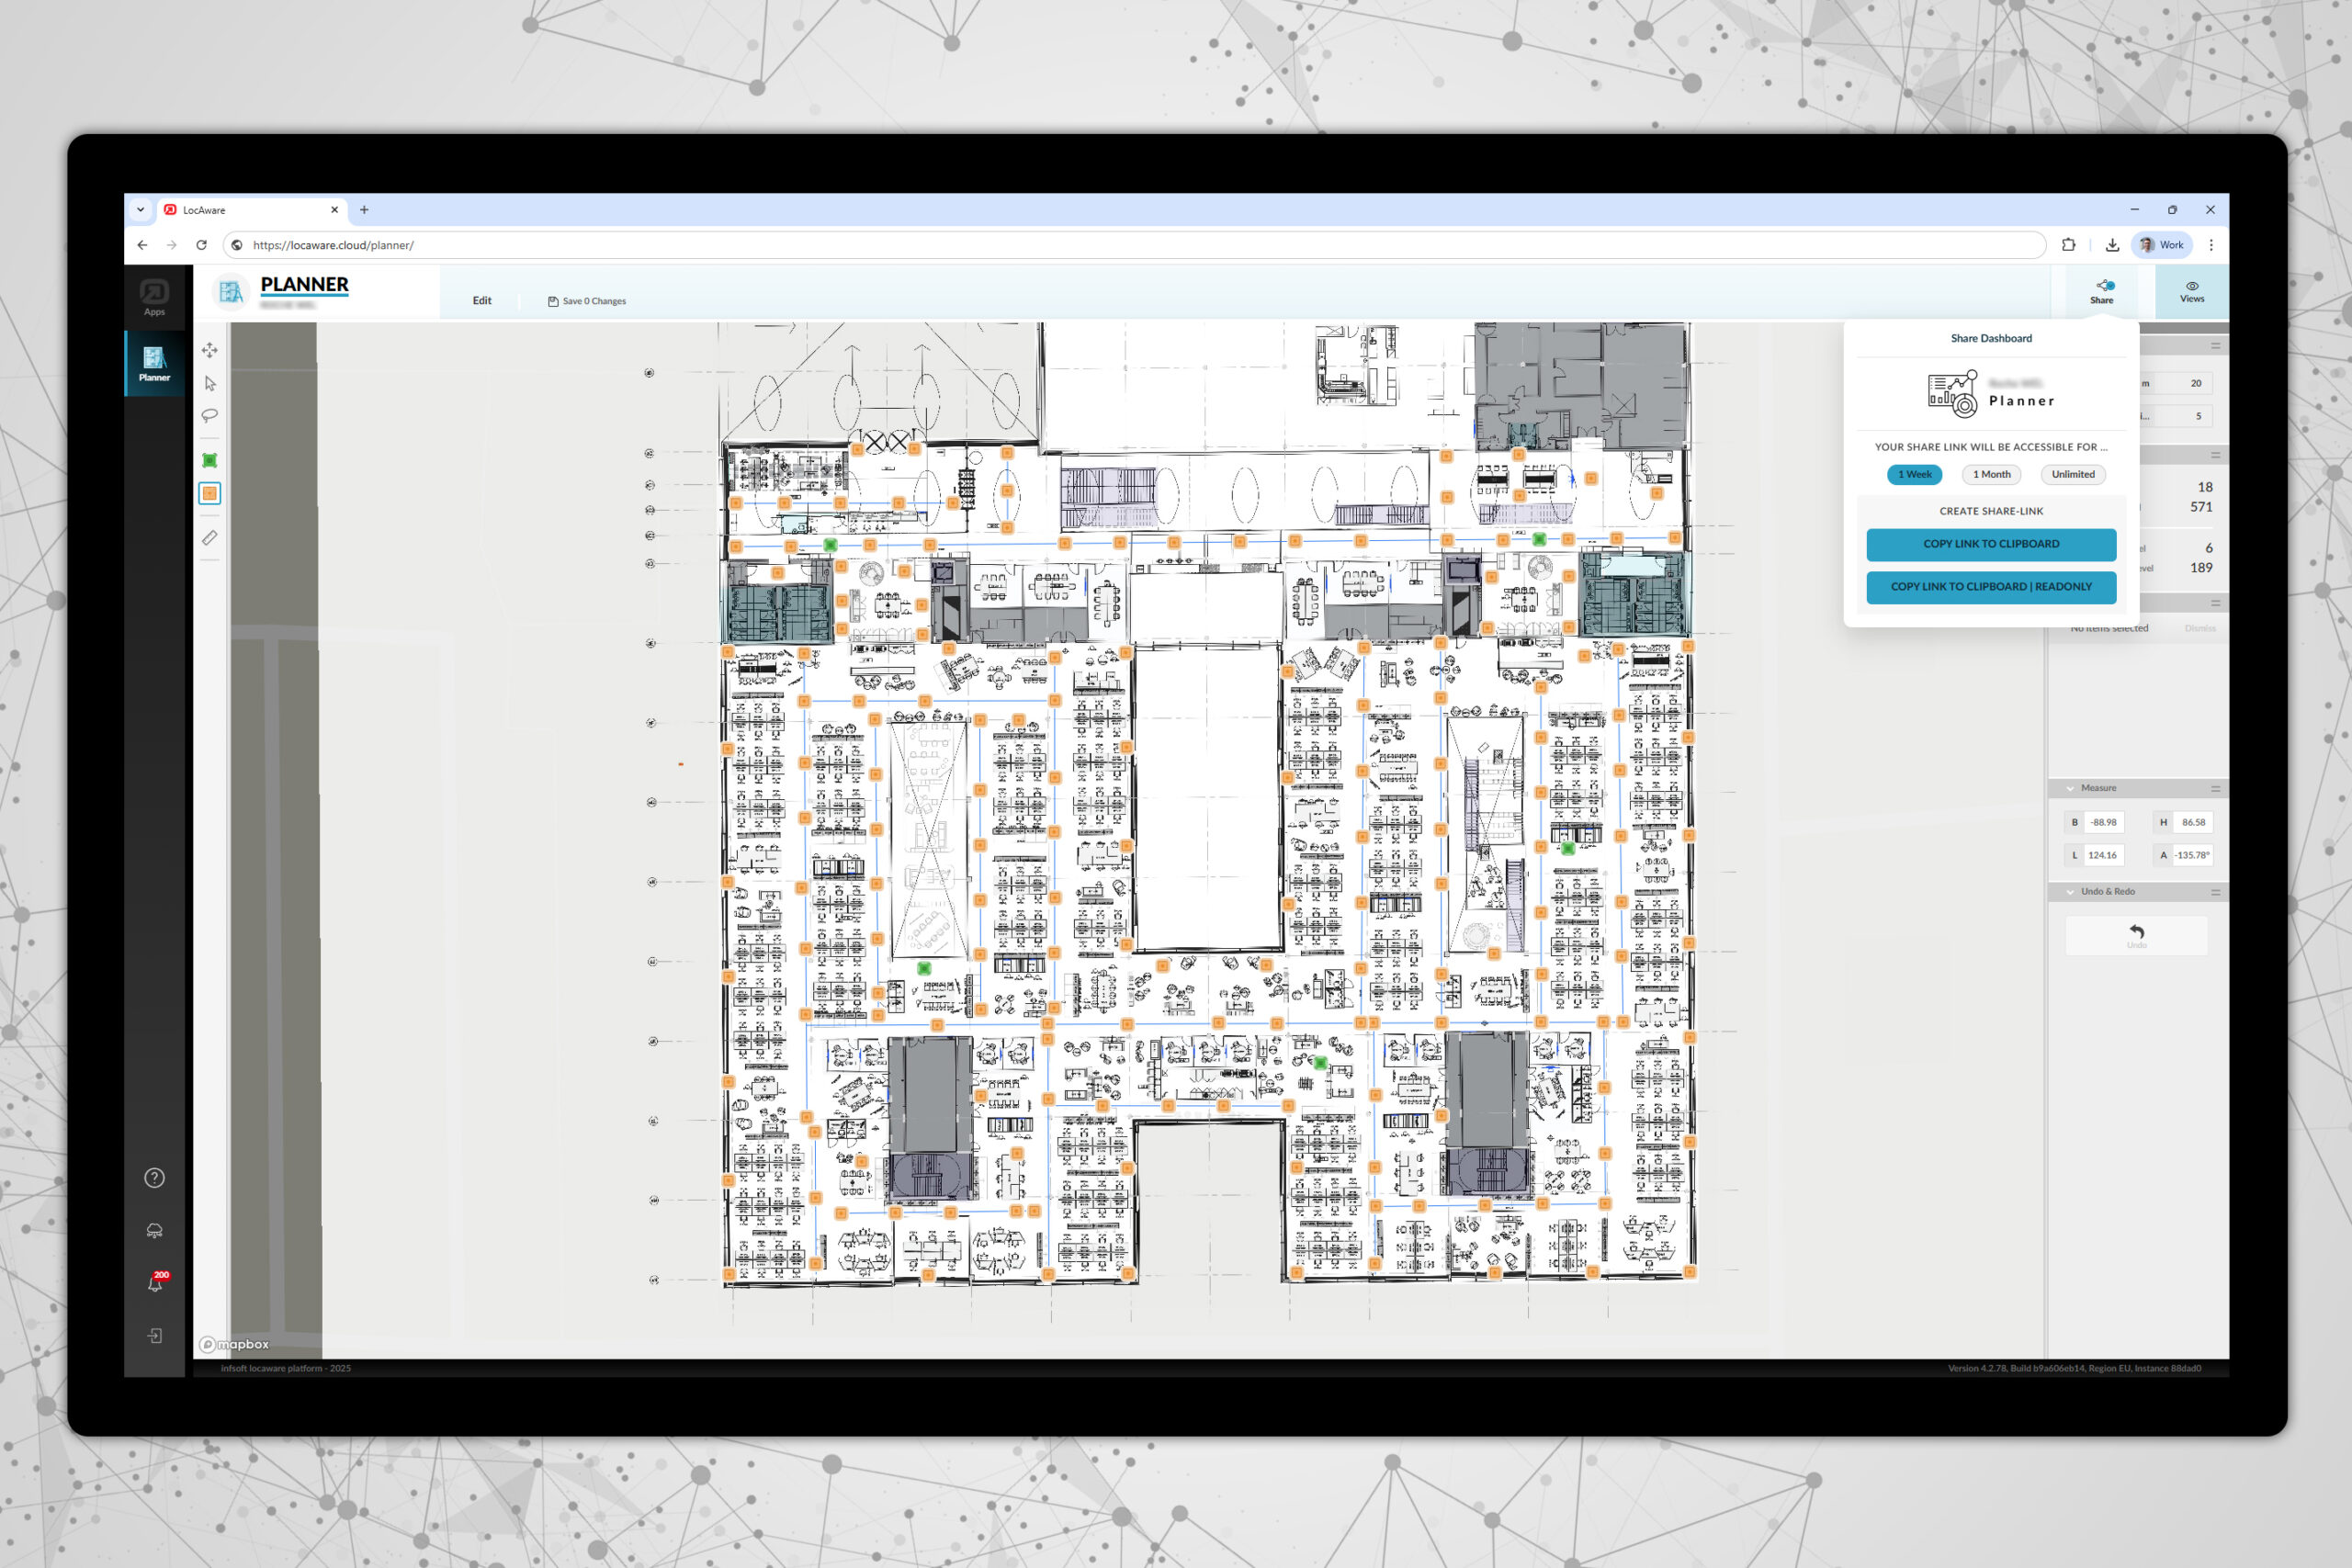Screen dimensions: 2352x1568
Task: Open notifications via the bell with 200 badge
Action: [x=154, y=1283]
